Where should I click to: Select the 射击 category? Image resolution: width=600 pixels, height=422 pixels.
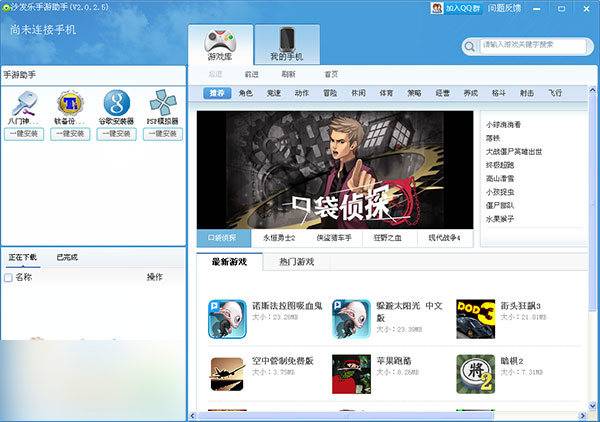click(527, 93)
